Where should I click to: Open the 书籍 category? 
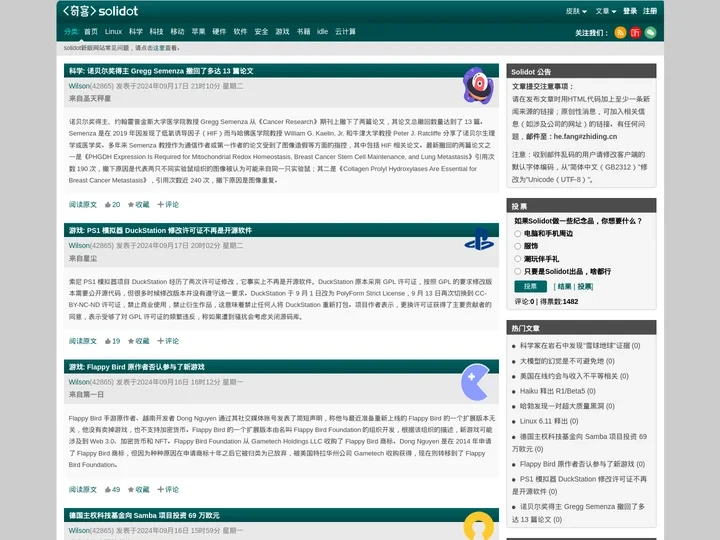304,32
